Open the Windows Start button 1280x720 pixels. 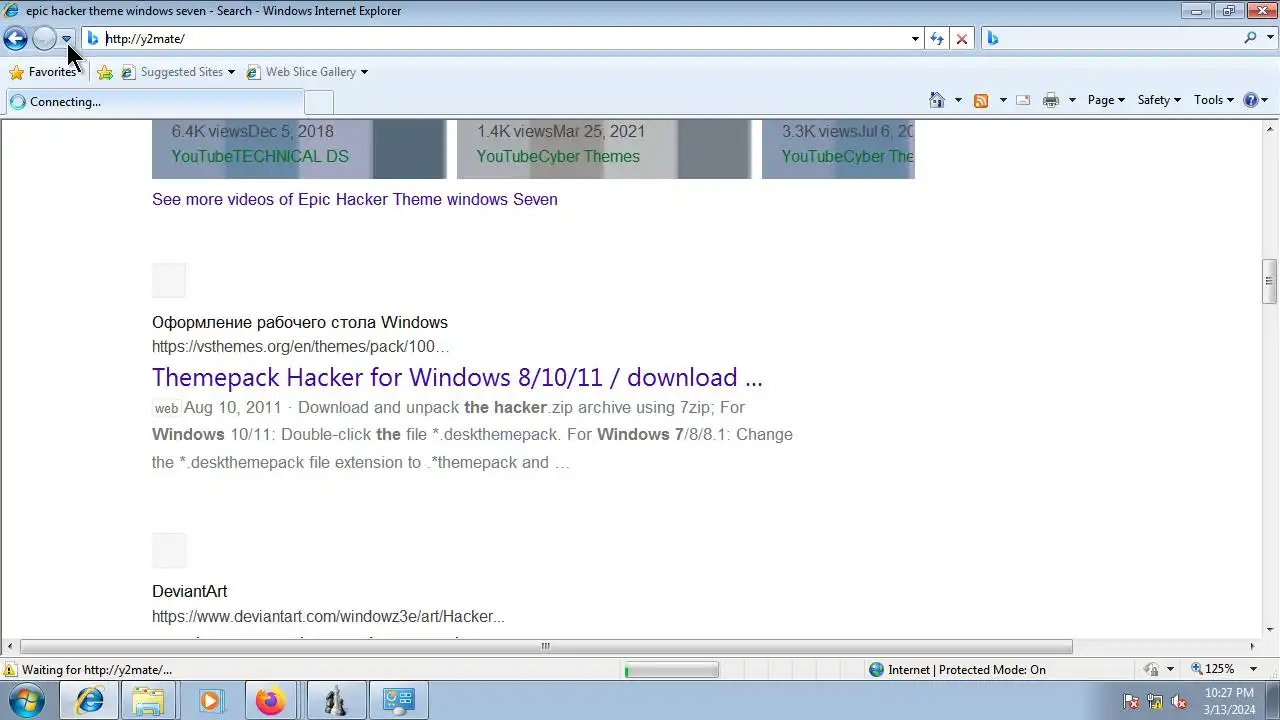pyautogui.click(x=27, y=700)
